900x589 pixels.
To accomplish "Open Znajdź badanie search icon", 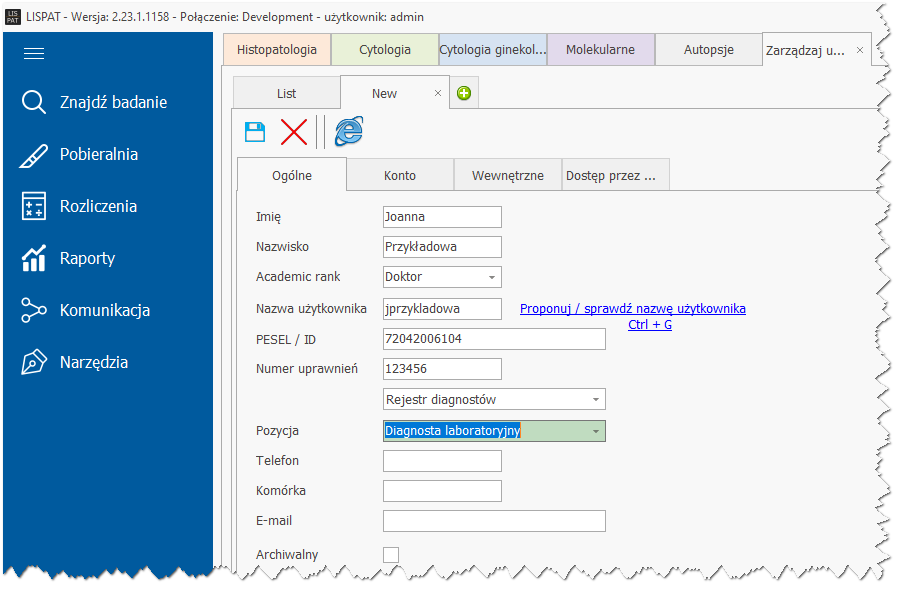I will (34, 103).
